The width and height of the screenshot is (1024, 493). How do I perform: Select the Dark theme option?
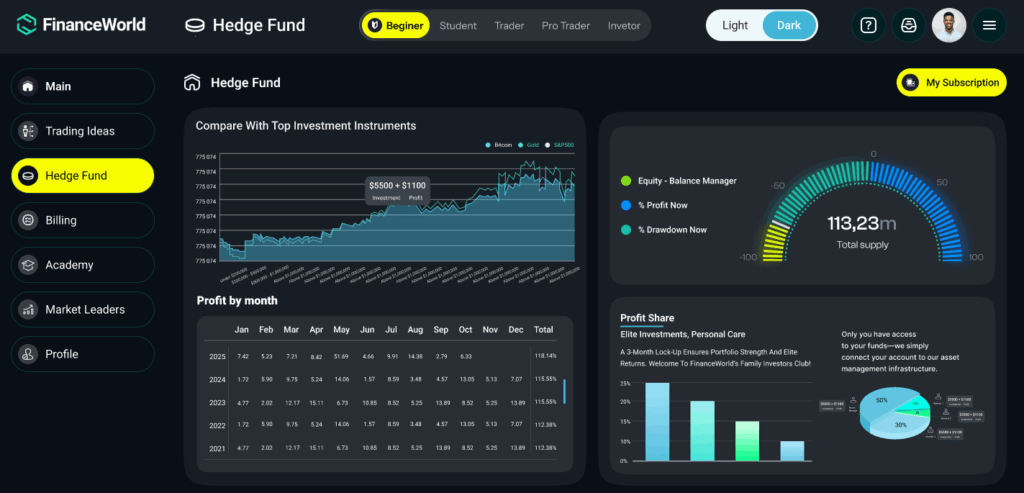(789, 26)
